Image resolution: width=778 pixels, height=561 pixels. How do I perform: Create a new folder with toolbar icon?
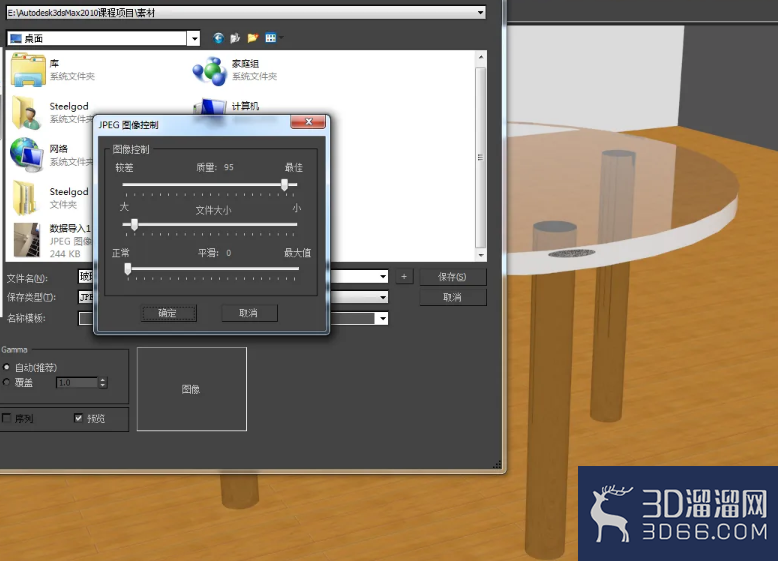tap(253, 38)
